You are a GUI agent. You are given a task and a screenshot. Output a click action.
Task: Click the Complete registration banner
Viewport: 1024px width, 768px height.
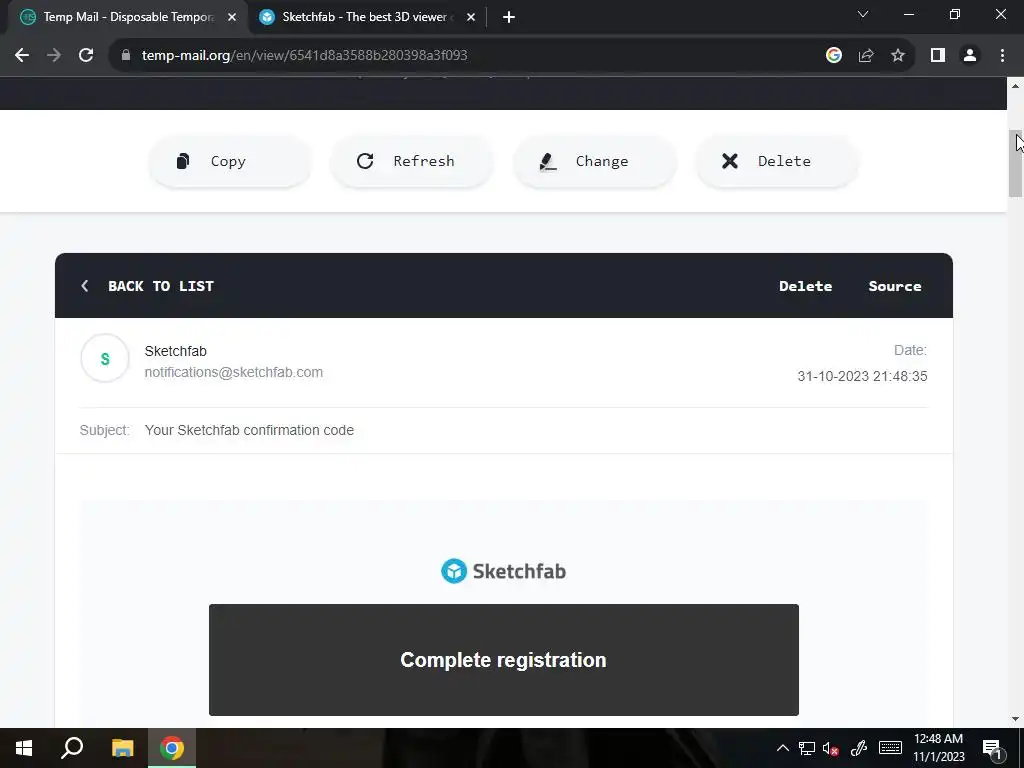504,660
